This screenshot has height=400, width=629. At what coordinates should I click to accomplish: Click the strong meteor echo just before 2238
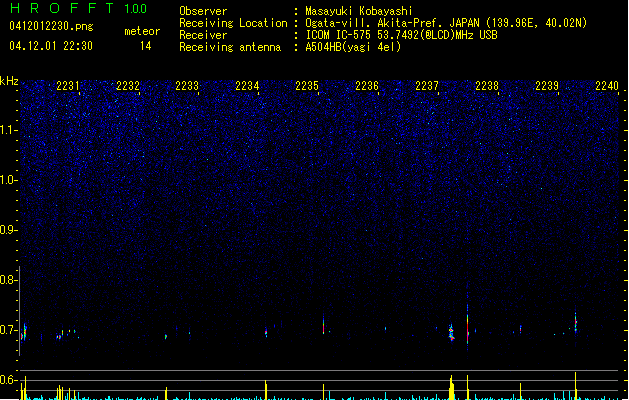(x=467, y=325)
